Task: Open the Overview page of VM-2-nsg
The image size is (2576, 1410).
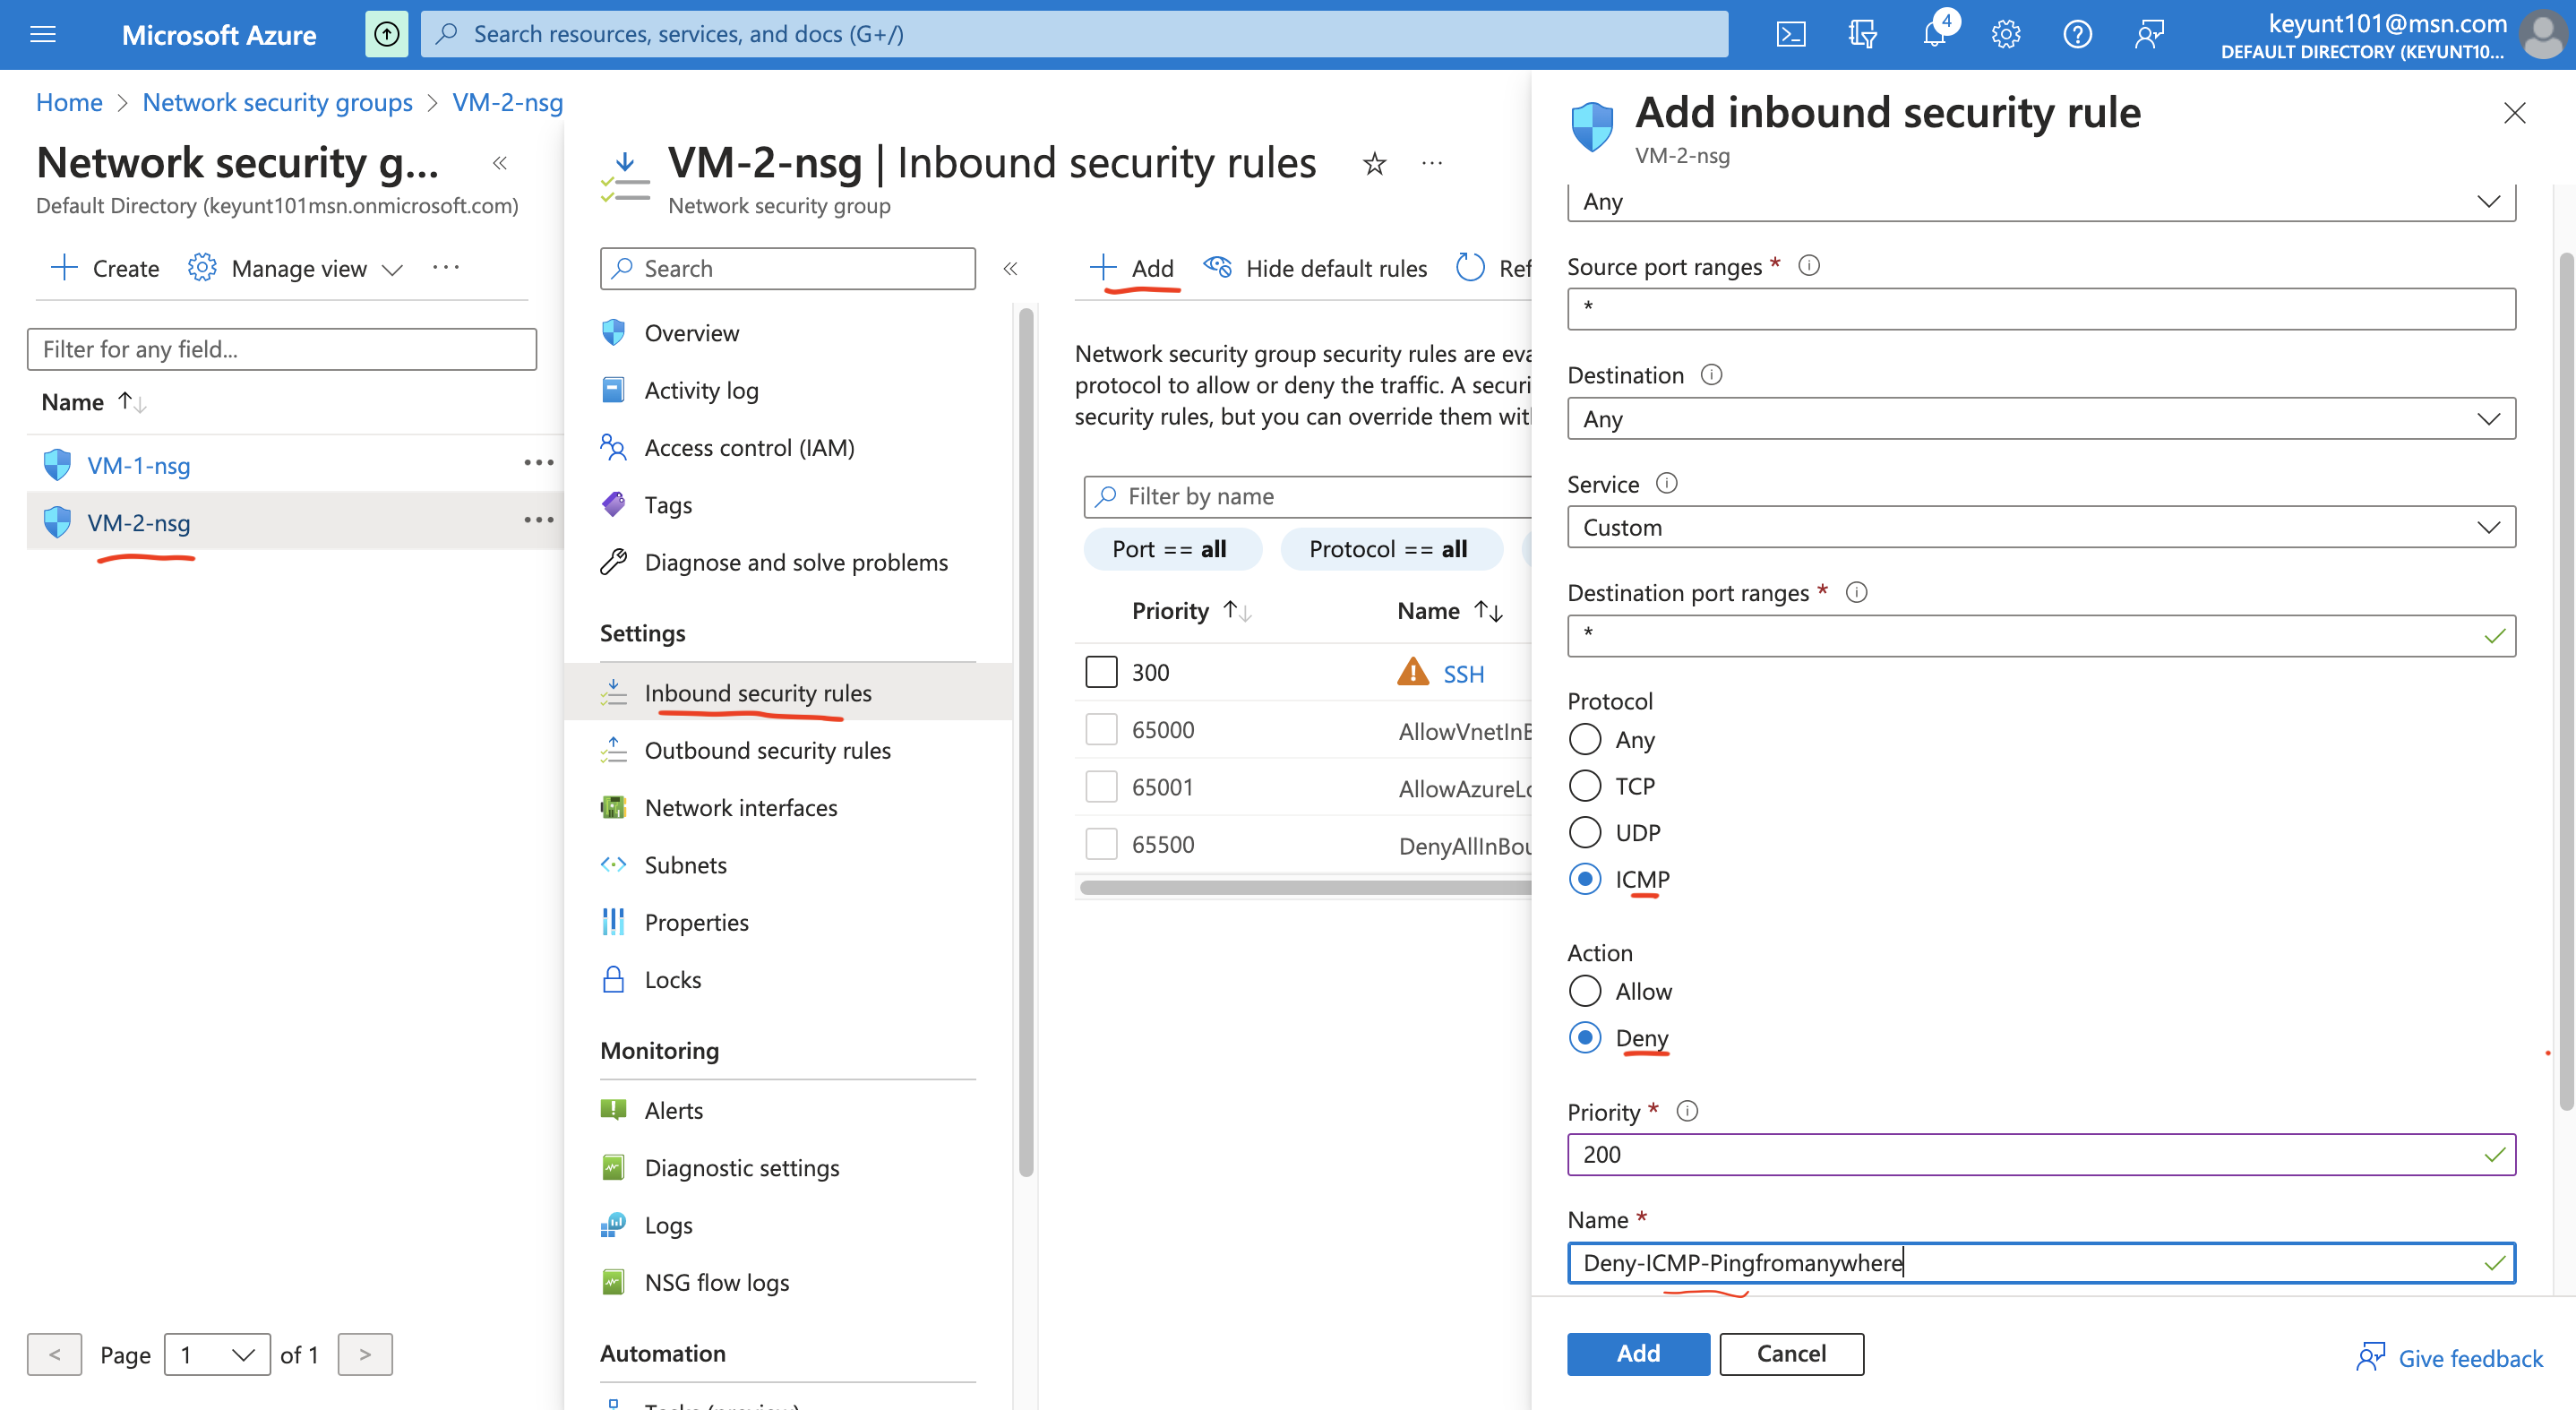Action: pyautogui.click(x=691, y=332)
